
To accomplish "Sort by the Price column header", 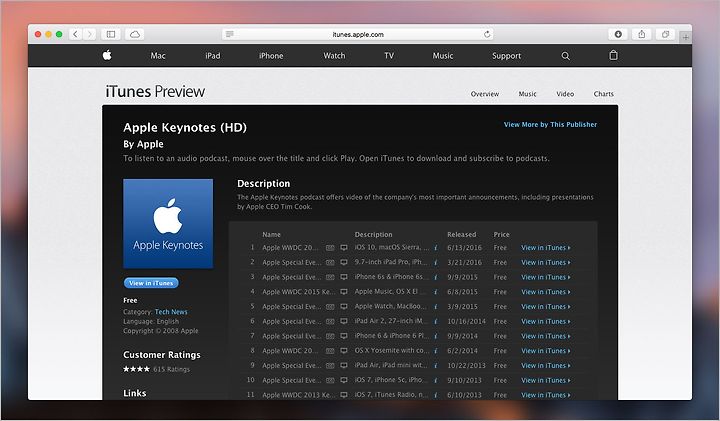I will (501, 235).
